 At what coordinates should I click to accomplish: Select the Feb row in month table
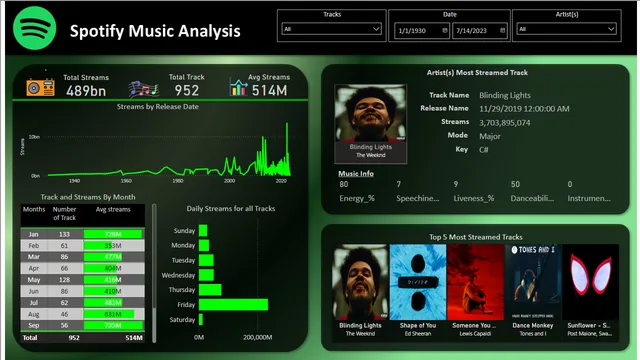pos(82,245)
